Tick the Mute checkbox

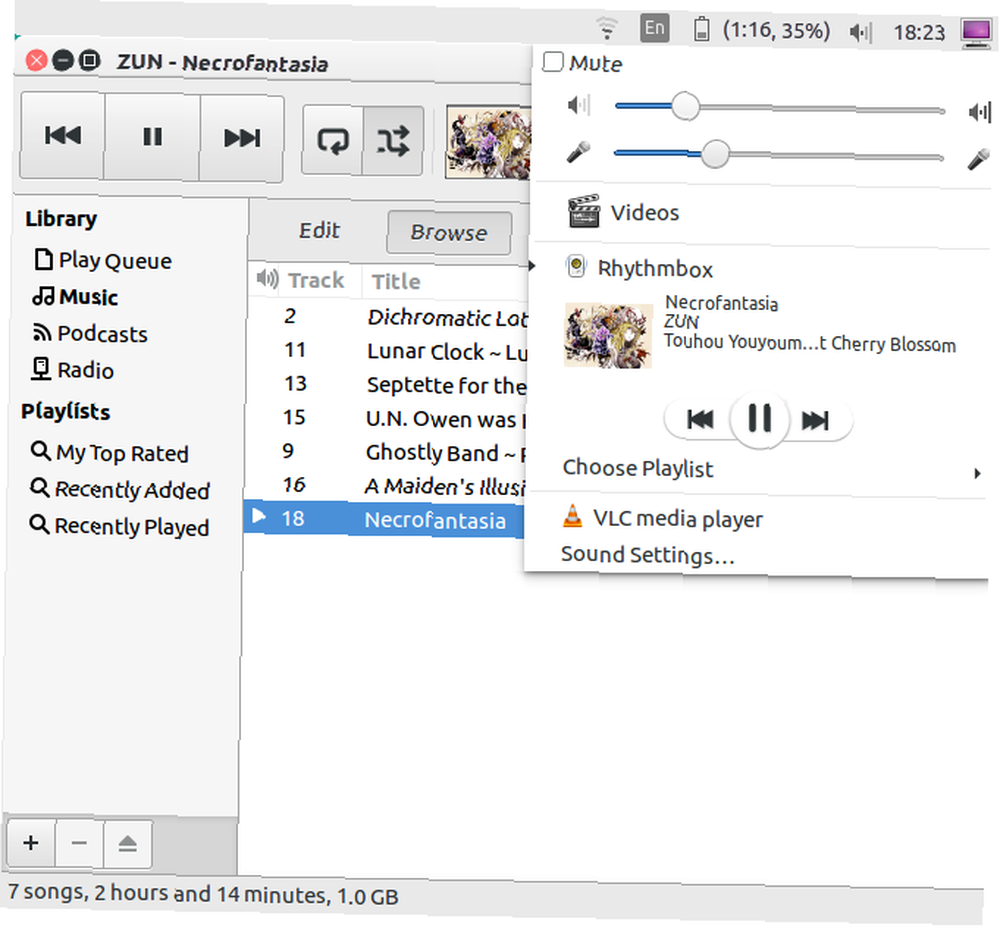click(x=552, y=62)
